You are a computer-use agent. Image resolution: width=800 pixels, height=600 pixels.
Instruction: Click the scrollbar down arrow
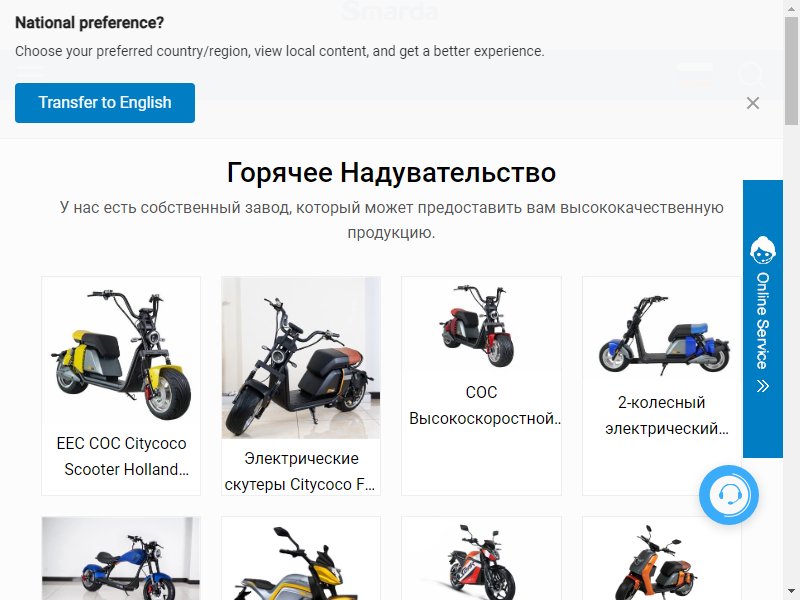pyautogui.click(x=791, y=593)
